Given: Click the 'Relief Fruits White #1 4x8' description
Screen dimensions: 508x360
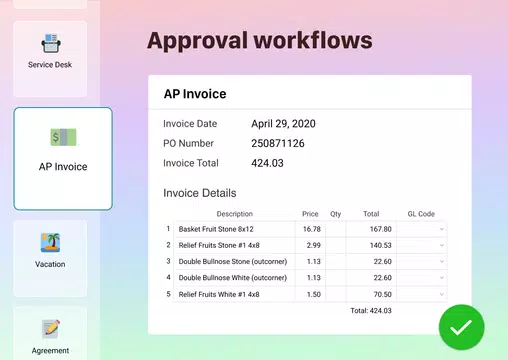Looking at the screenshot, I should [219, 294].
